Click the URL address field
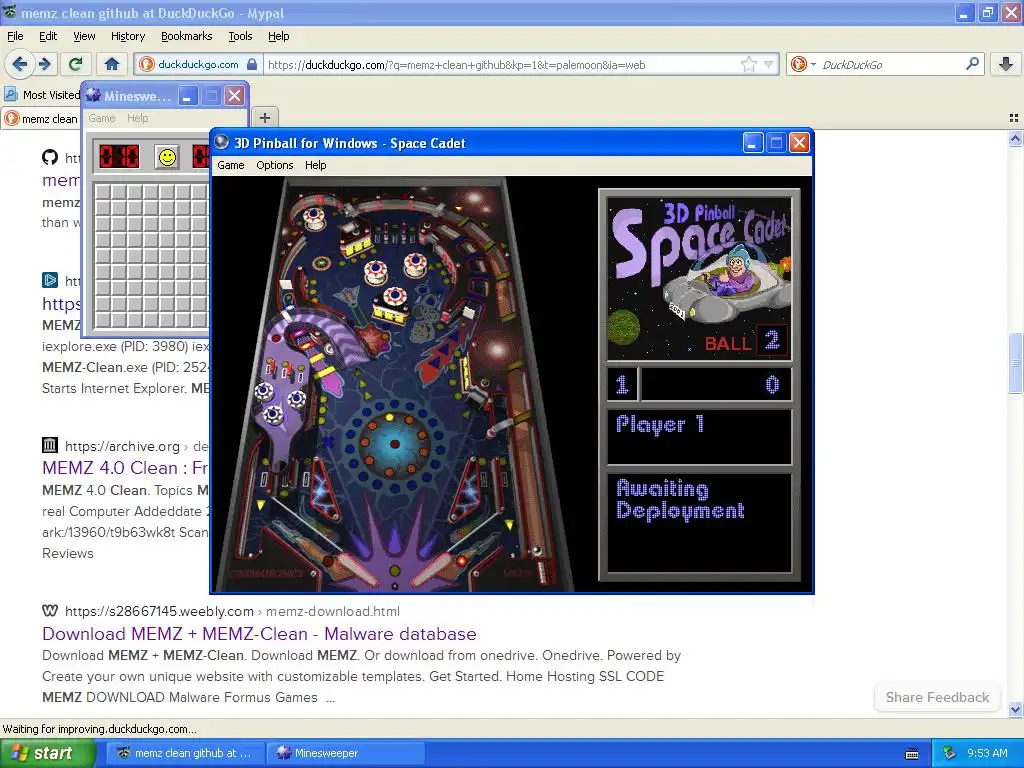Viewport: 1024px width, 768px height. pyautogui.click(x=502, y=65)
